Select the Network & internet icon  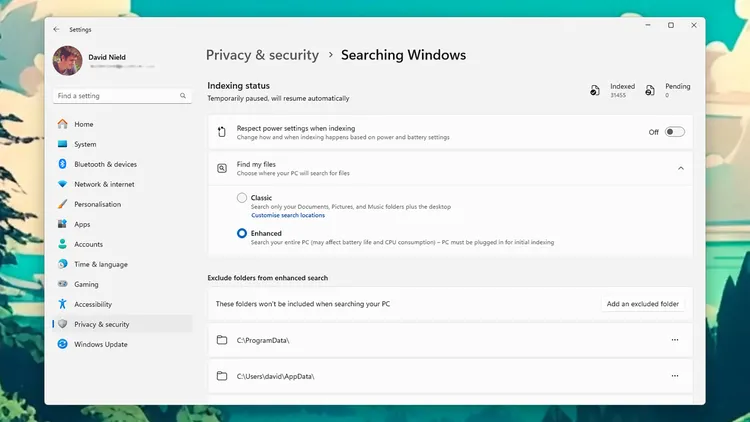[63, 184]
